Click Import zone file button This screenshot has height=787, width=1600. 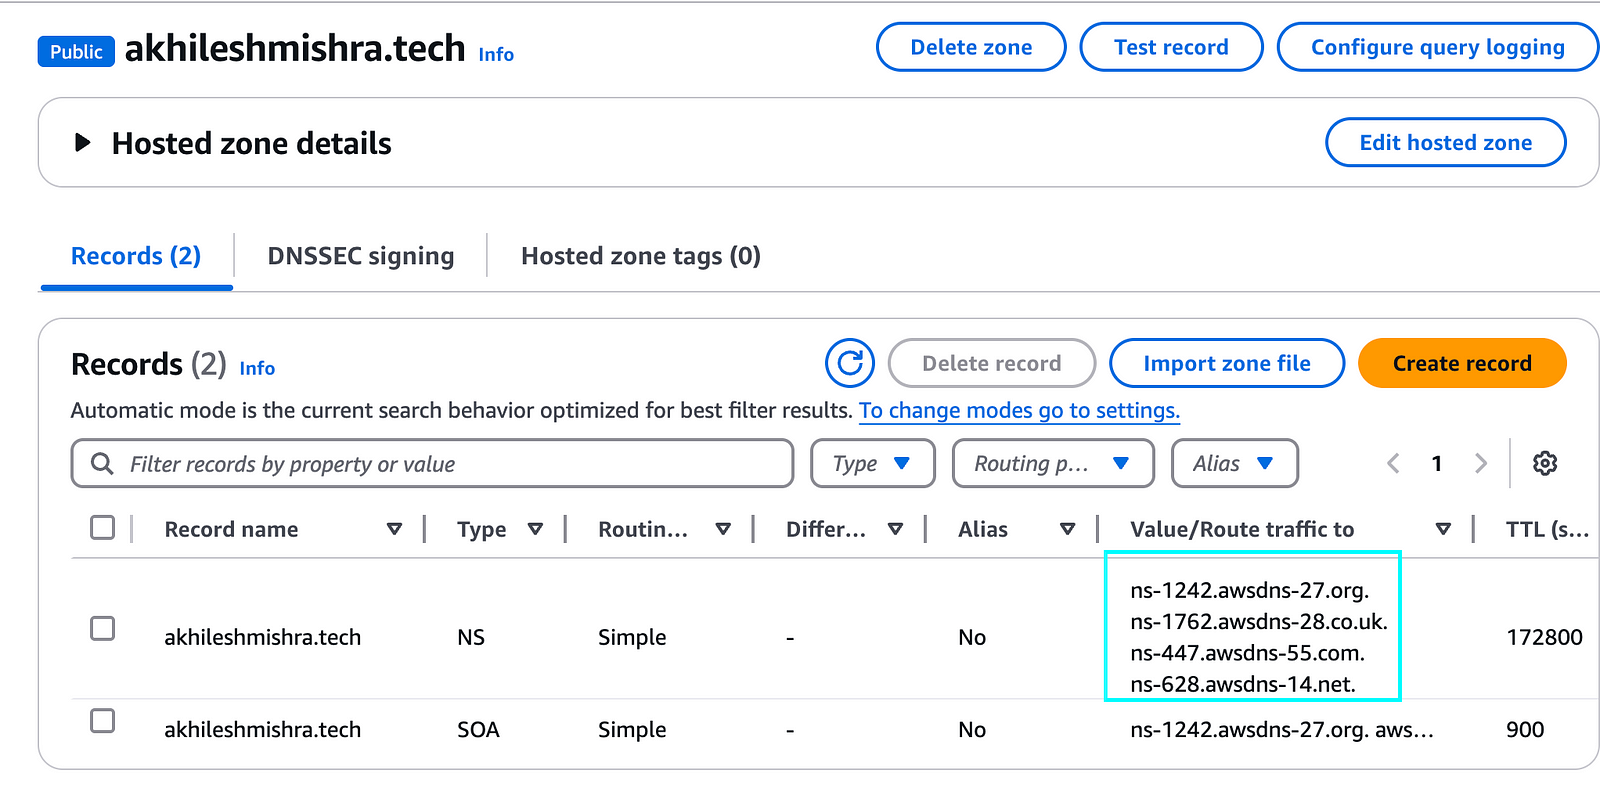[1227, 363]
